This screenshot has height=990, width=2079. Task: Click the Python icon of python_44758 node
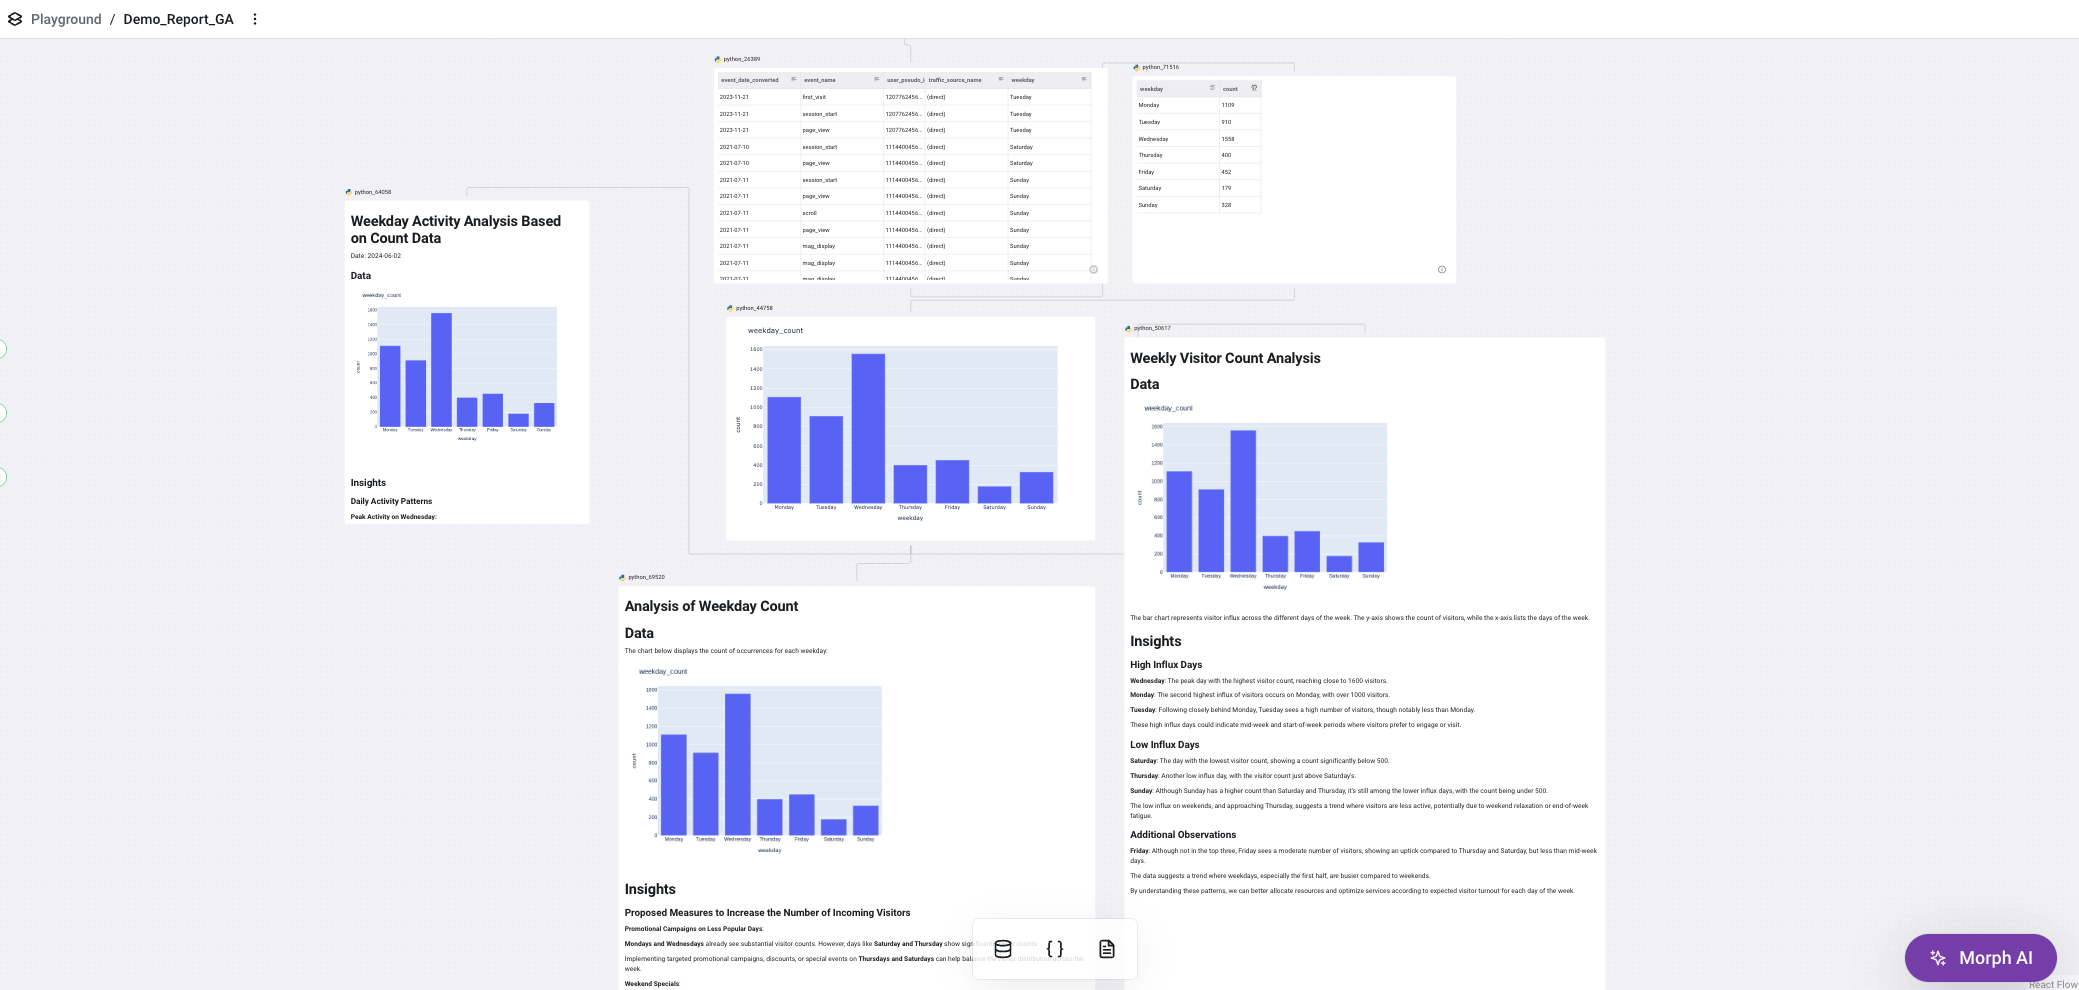pos(730,308)
